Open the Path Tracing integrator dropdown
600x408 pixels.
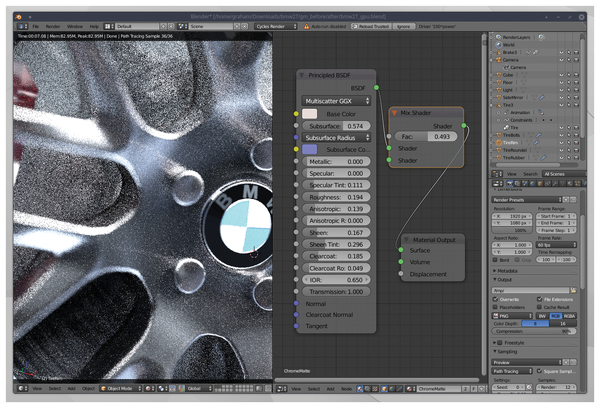point(512,371)
